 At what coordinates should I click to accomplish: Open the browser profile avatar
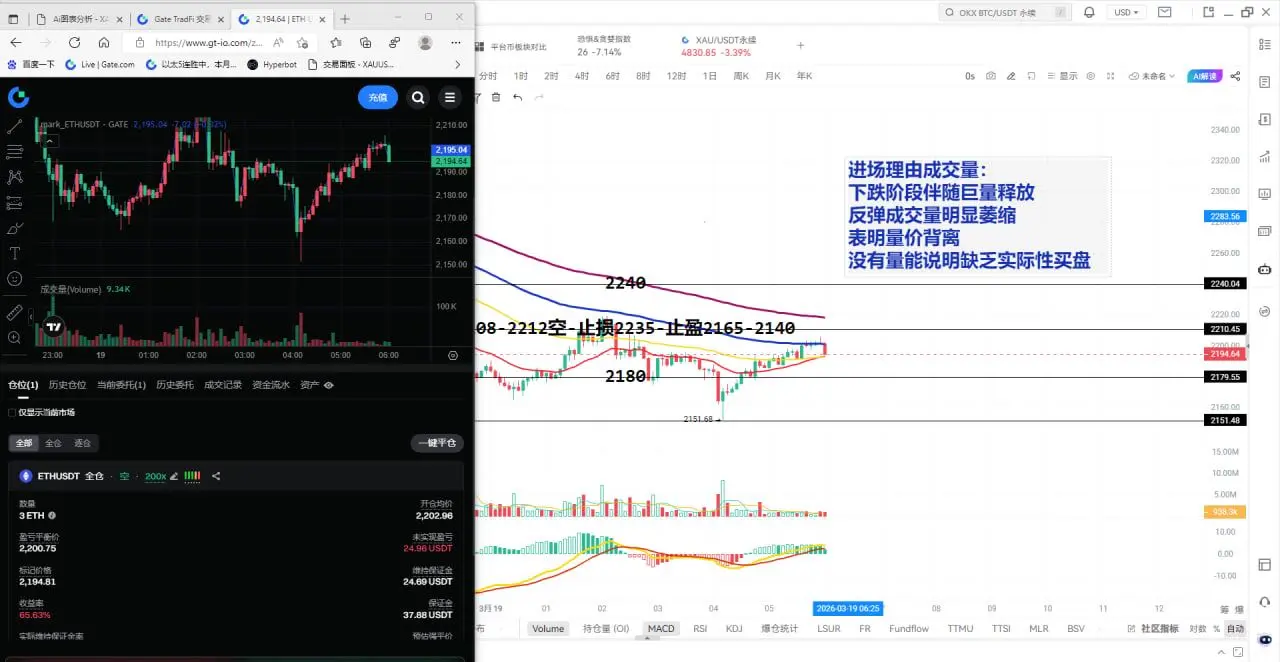click(425, 43)
